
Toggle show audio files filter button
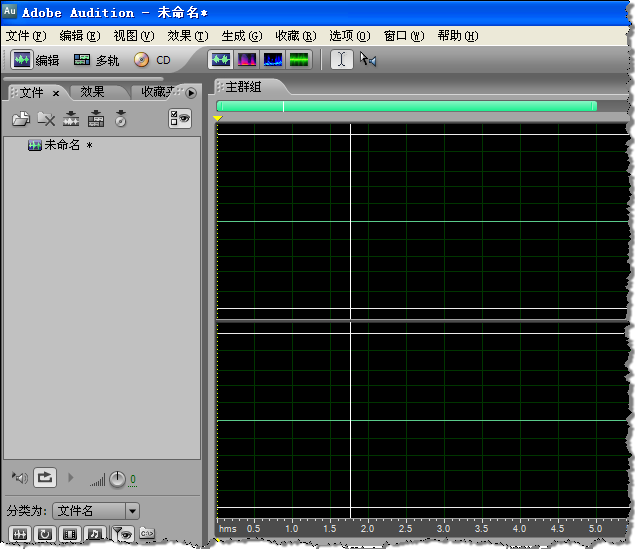click(x=20, y=534)
